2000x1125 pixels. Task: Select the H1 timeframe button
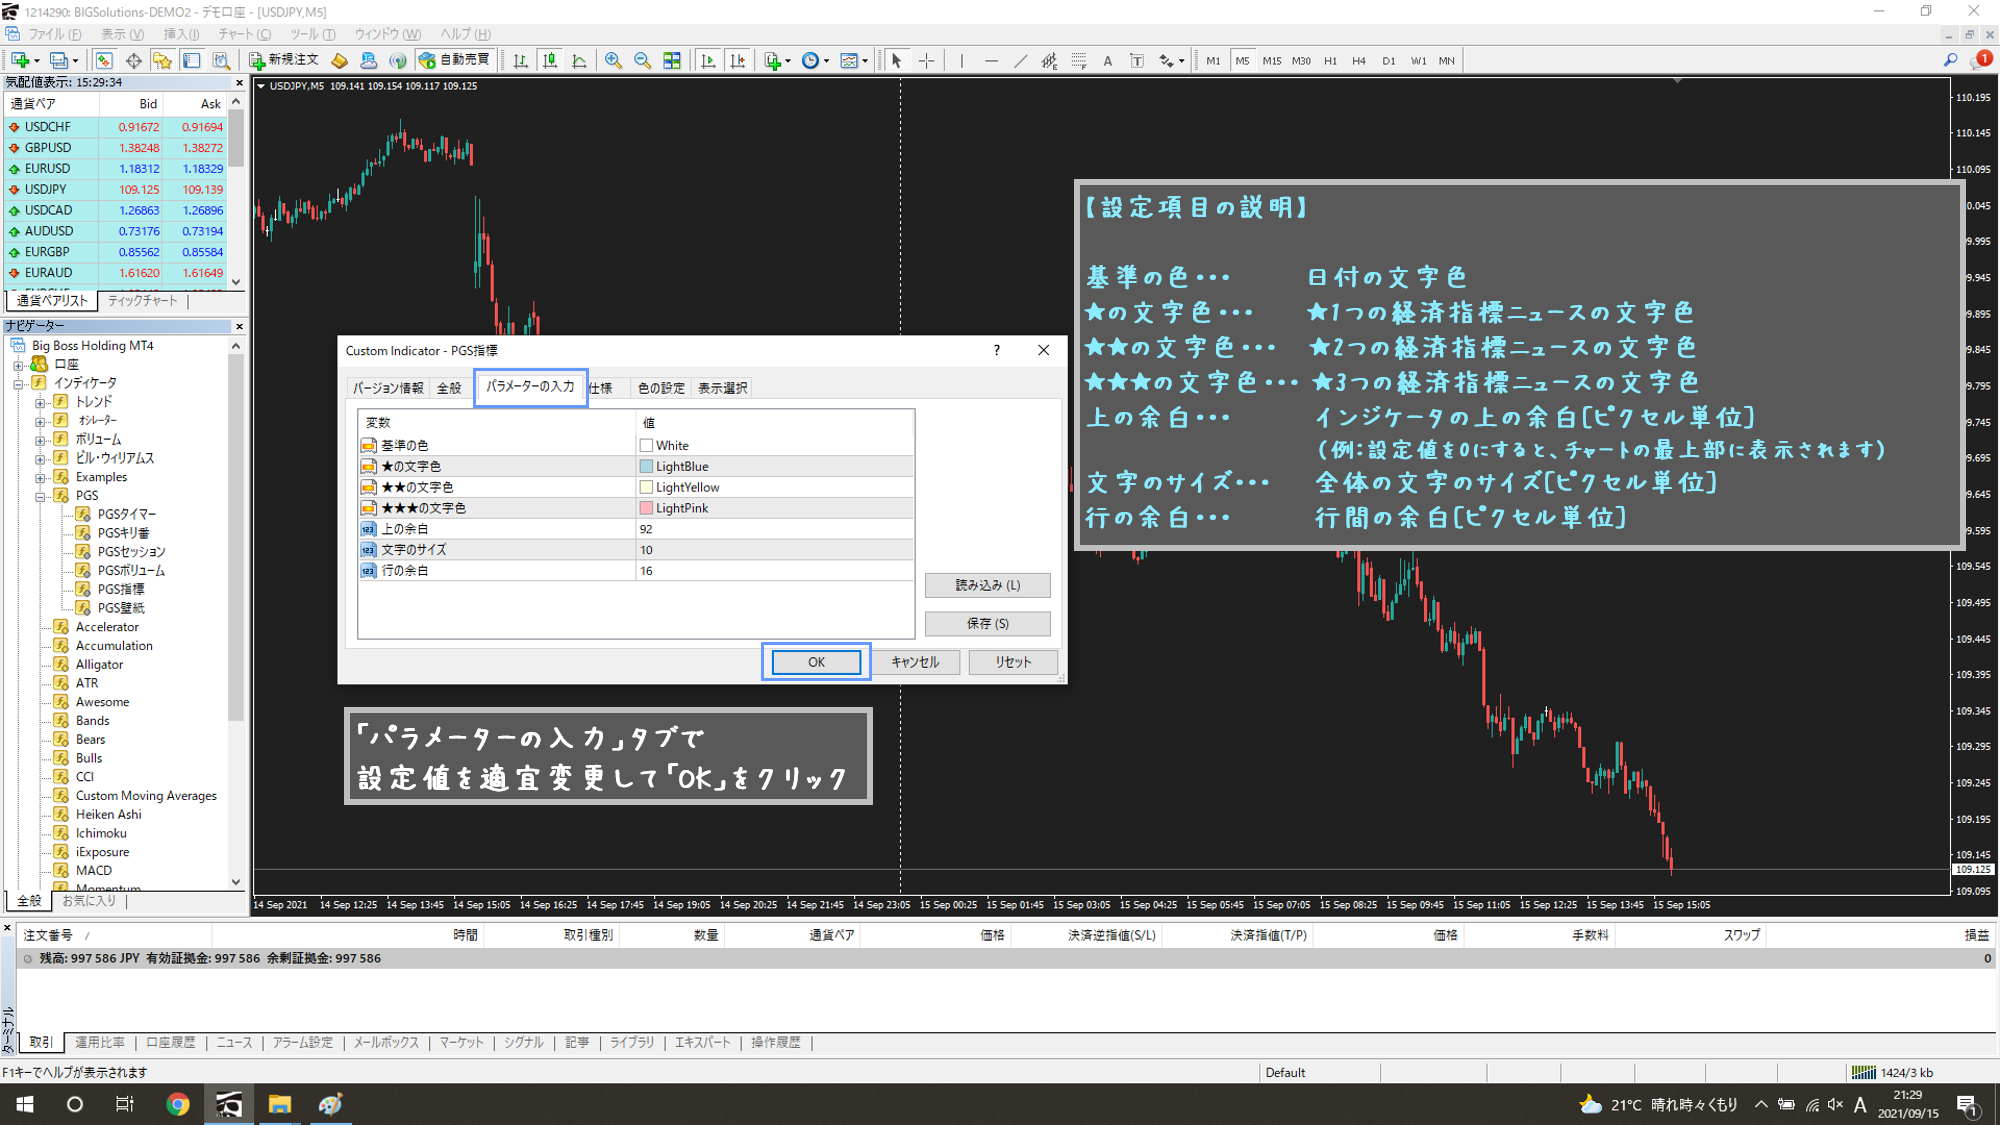1330,61
